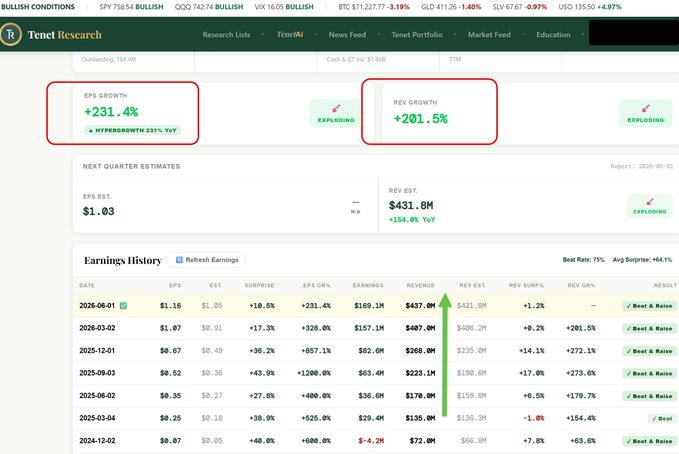
Task: Click the Avg Surprise: +64.1% label
Action: pyautogui.click(x=642, y=260)
